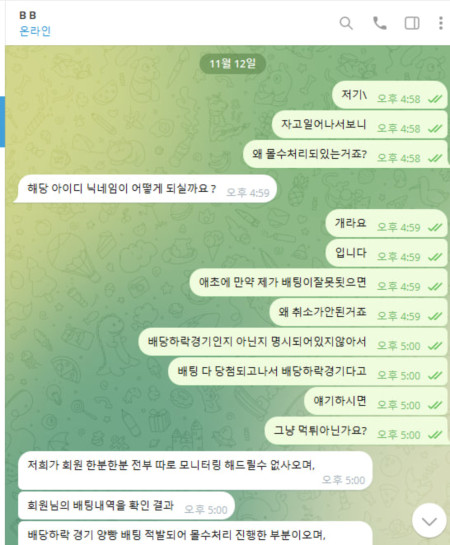Click the 저희가 회원 한분한분 received message
450x545 pixels.
click(195, 471)
